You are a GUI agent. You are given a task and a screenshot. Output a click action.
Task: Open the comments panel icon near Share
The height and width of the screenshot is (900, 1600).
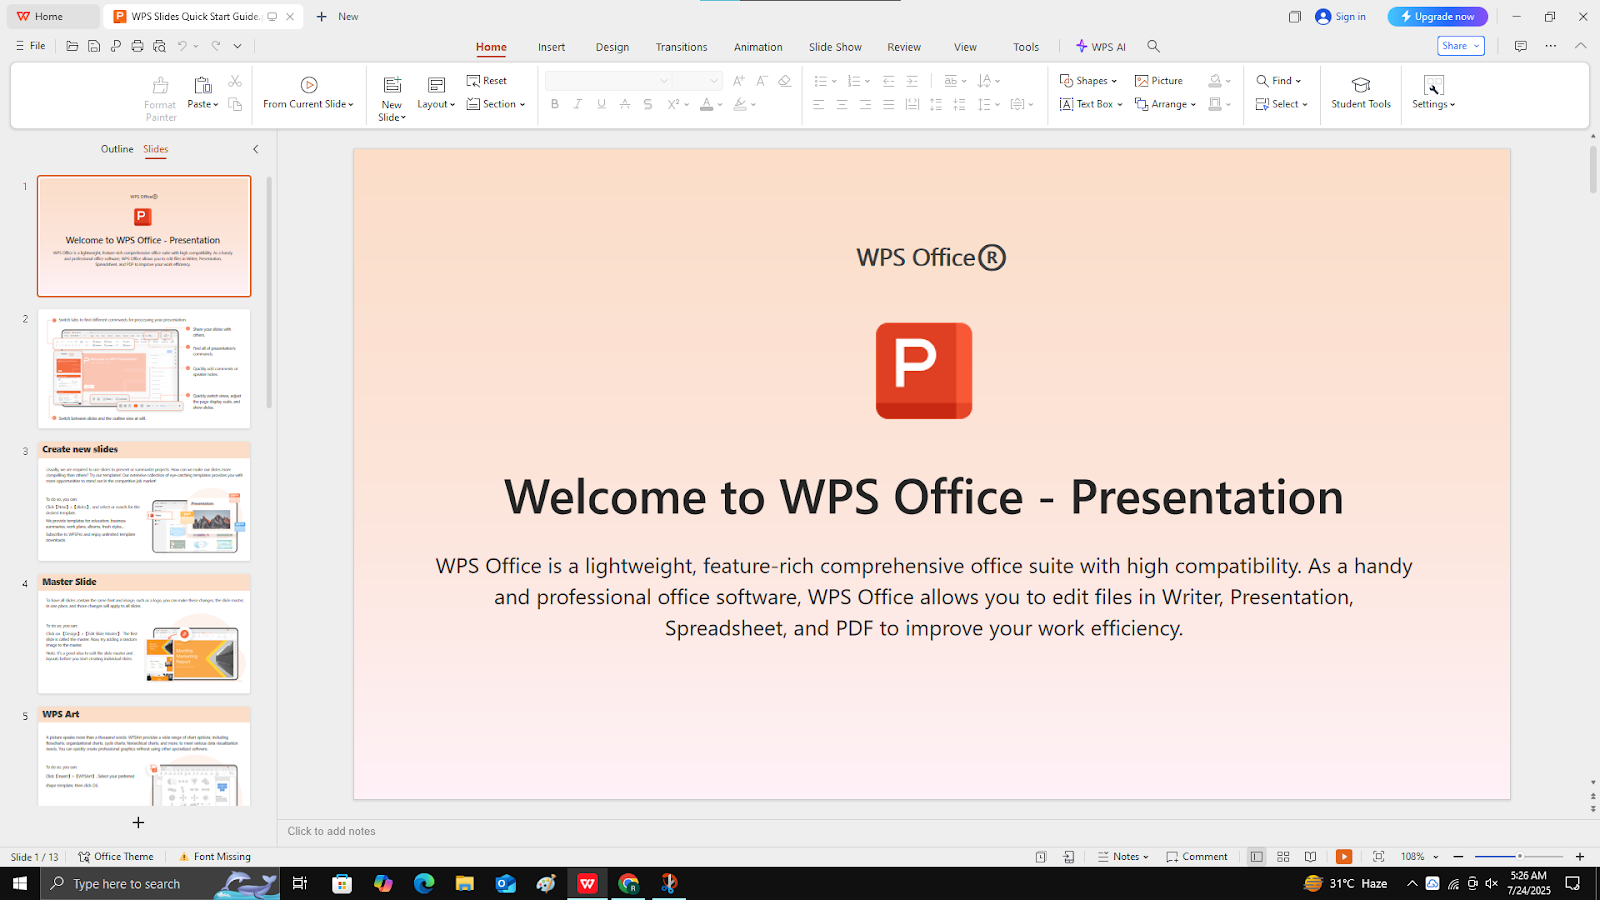(x=1520, y=46)
